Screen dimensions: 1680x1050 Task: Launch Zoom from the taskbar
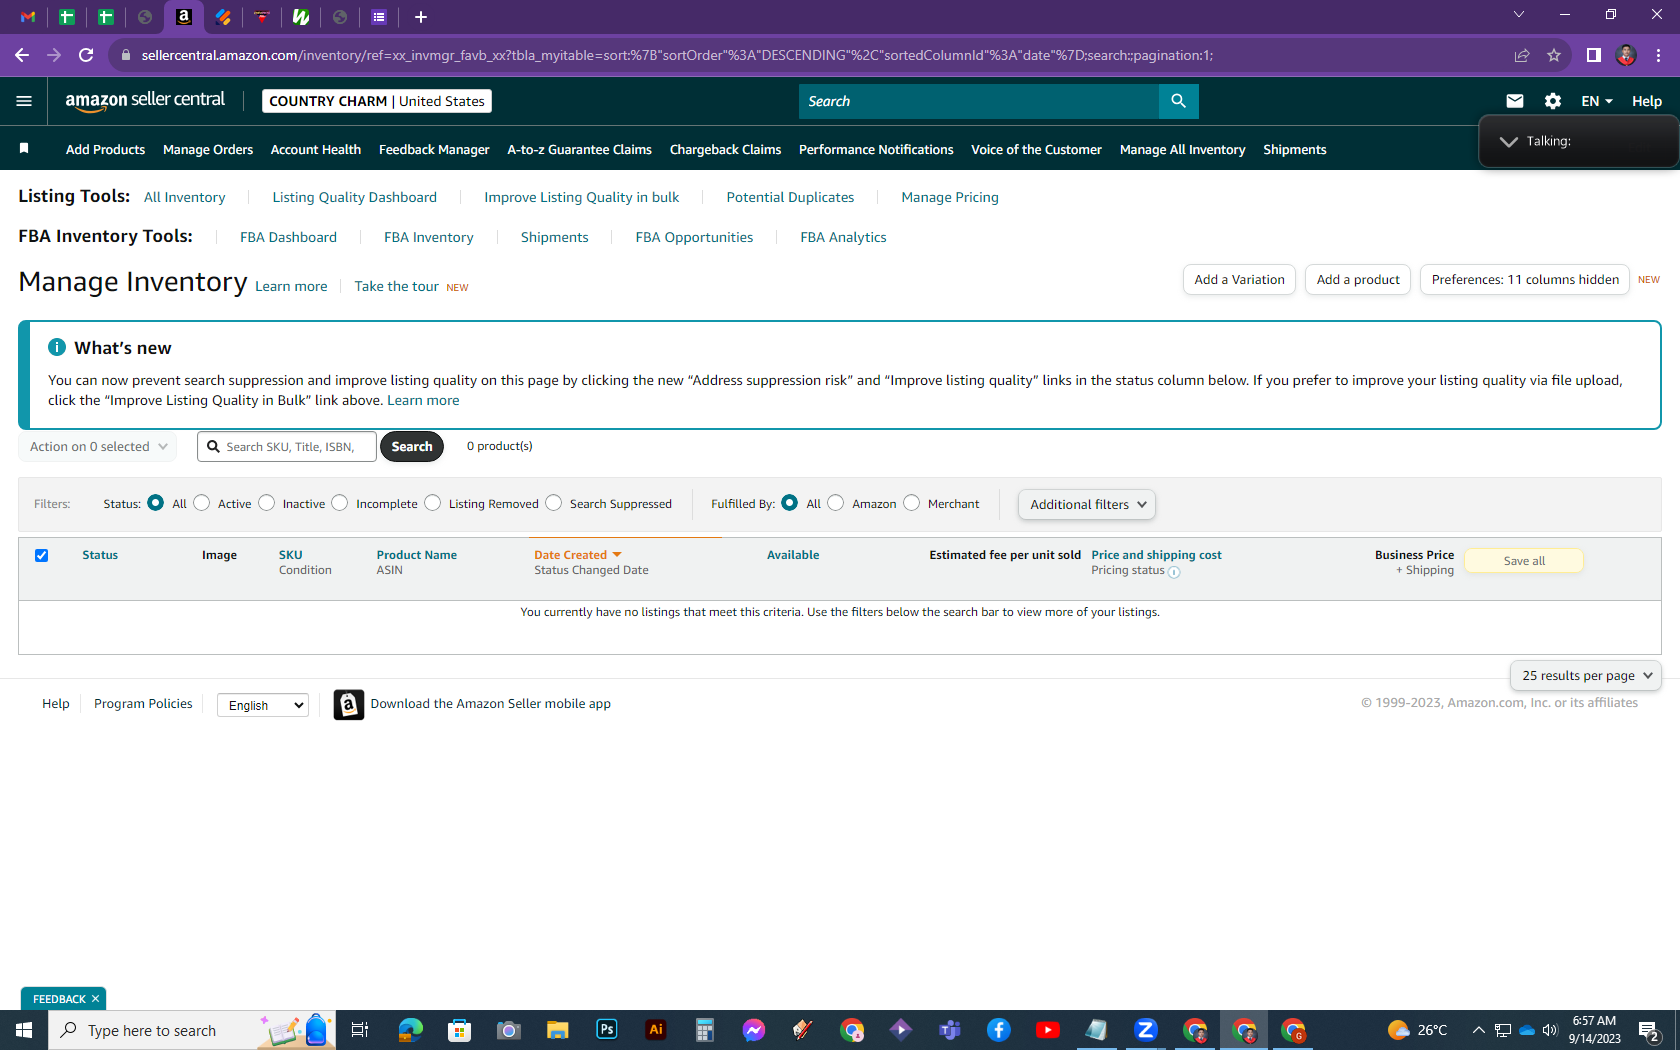click(1146, 1030)
